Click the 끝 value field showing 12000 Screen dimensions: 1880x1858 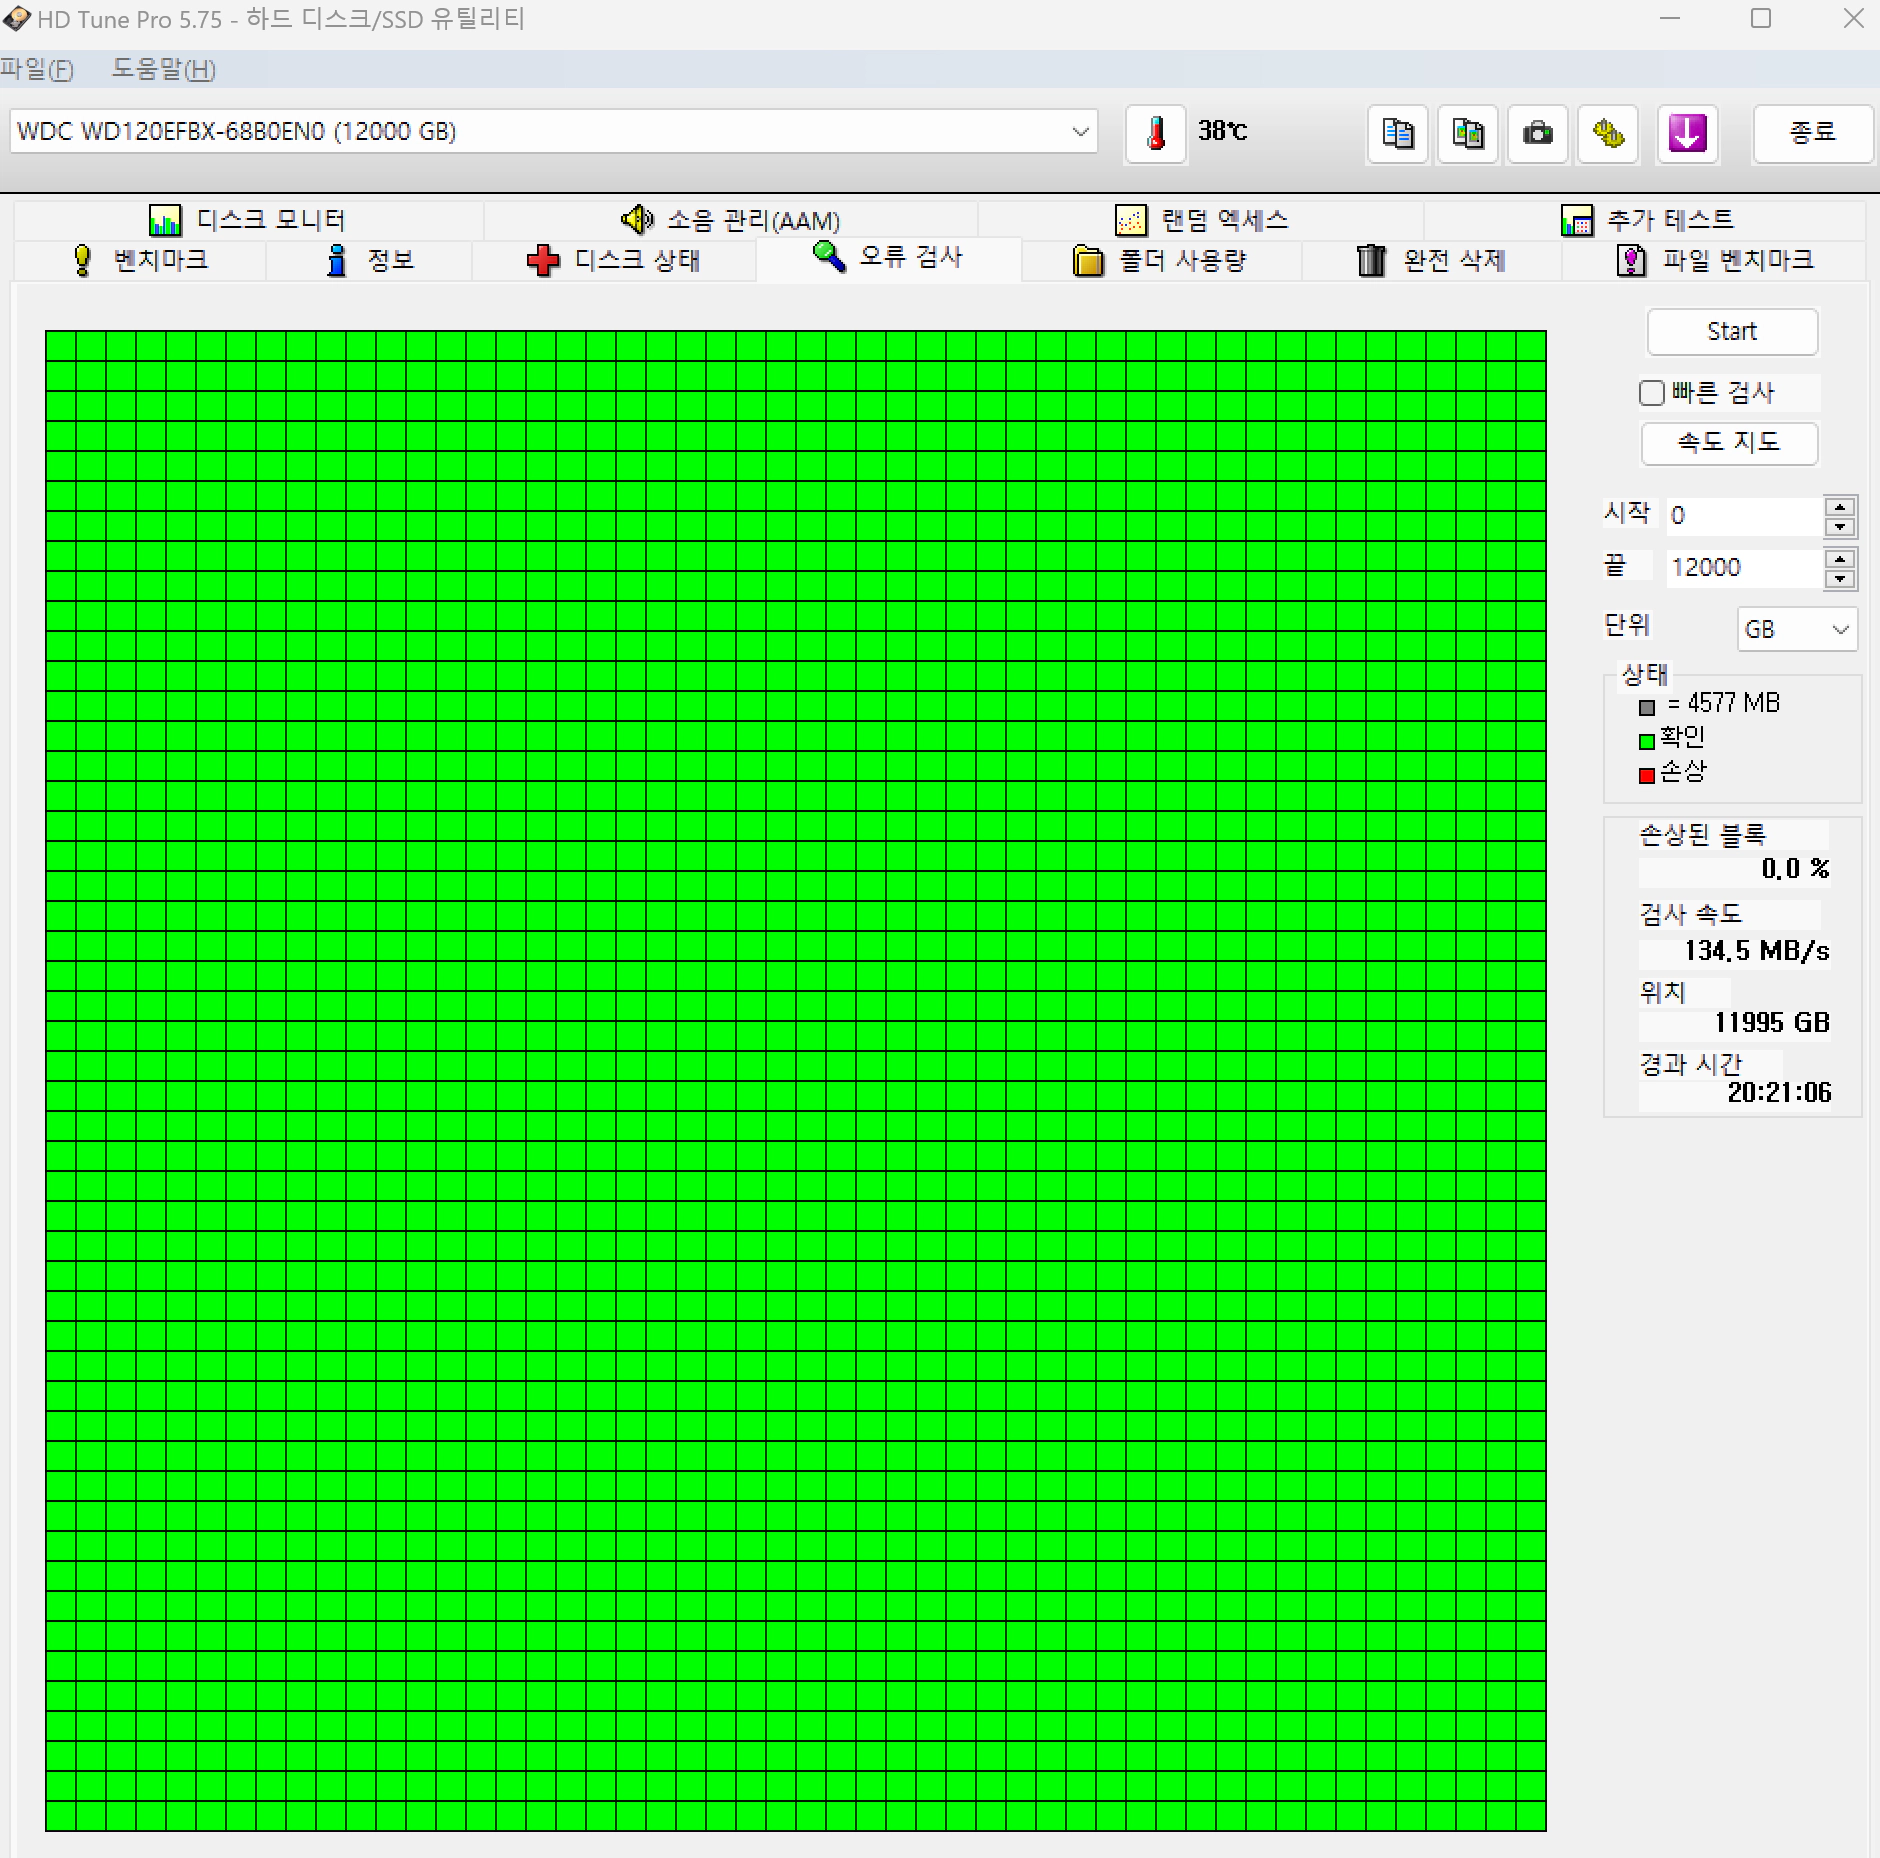[1743, 567]
